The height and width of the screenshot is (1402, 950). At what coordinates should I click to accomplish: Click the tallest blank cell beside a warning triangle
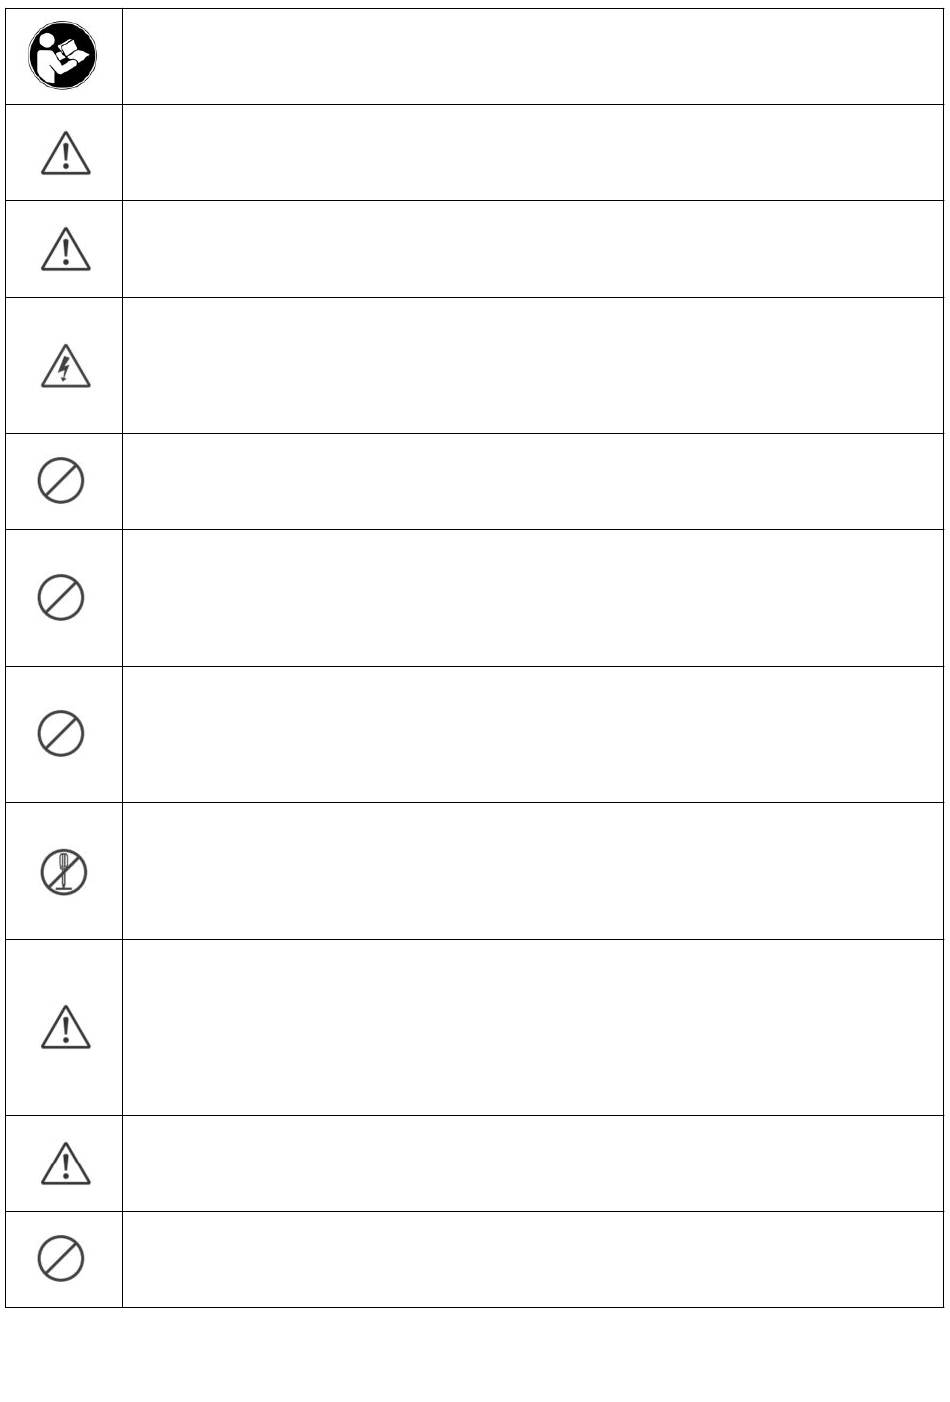(x=532, y=1027)
